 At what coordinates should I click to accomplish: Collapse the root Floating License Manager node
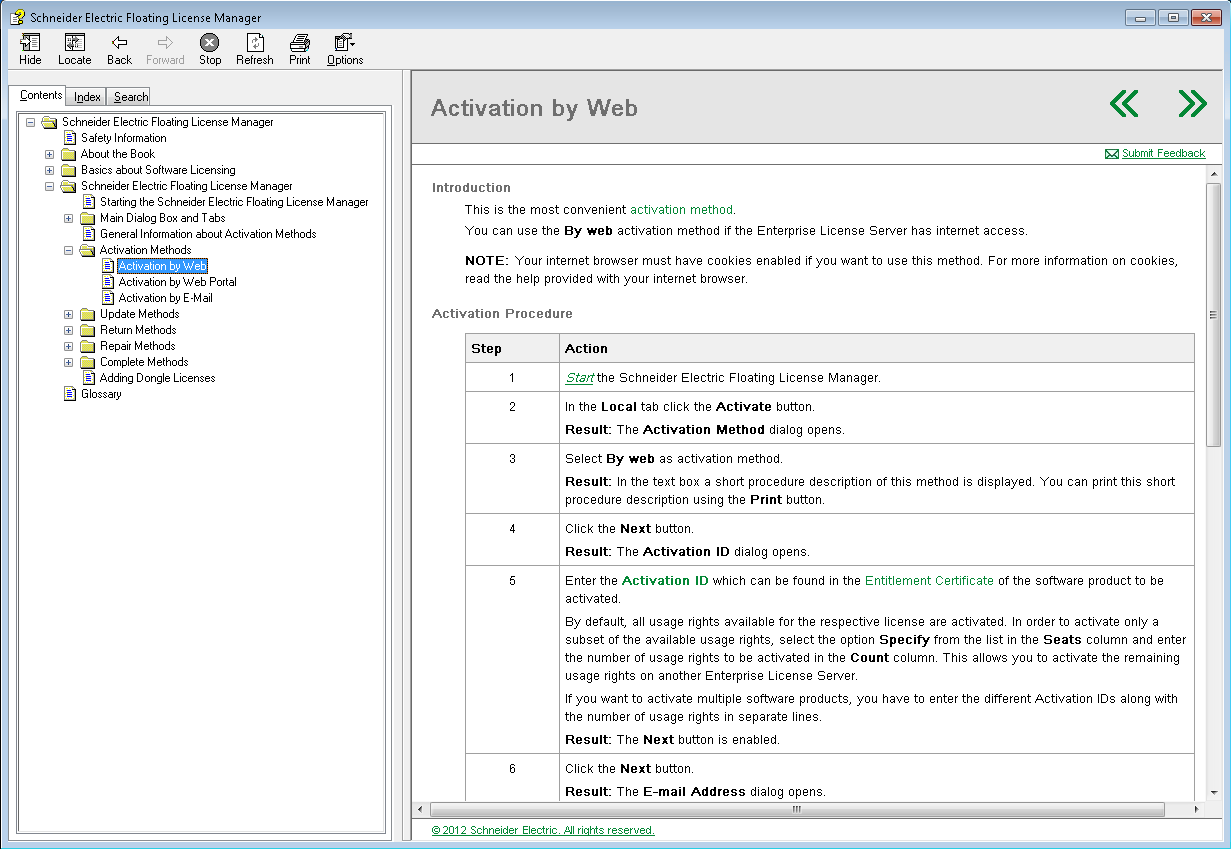(x=31, y=122)
